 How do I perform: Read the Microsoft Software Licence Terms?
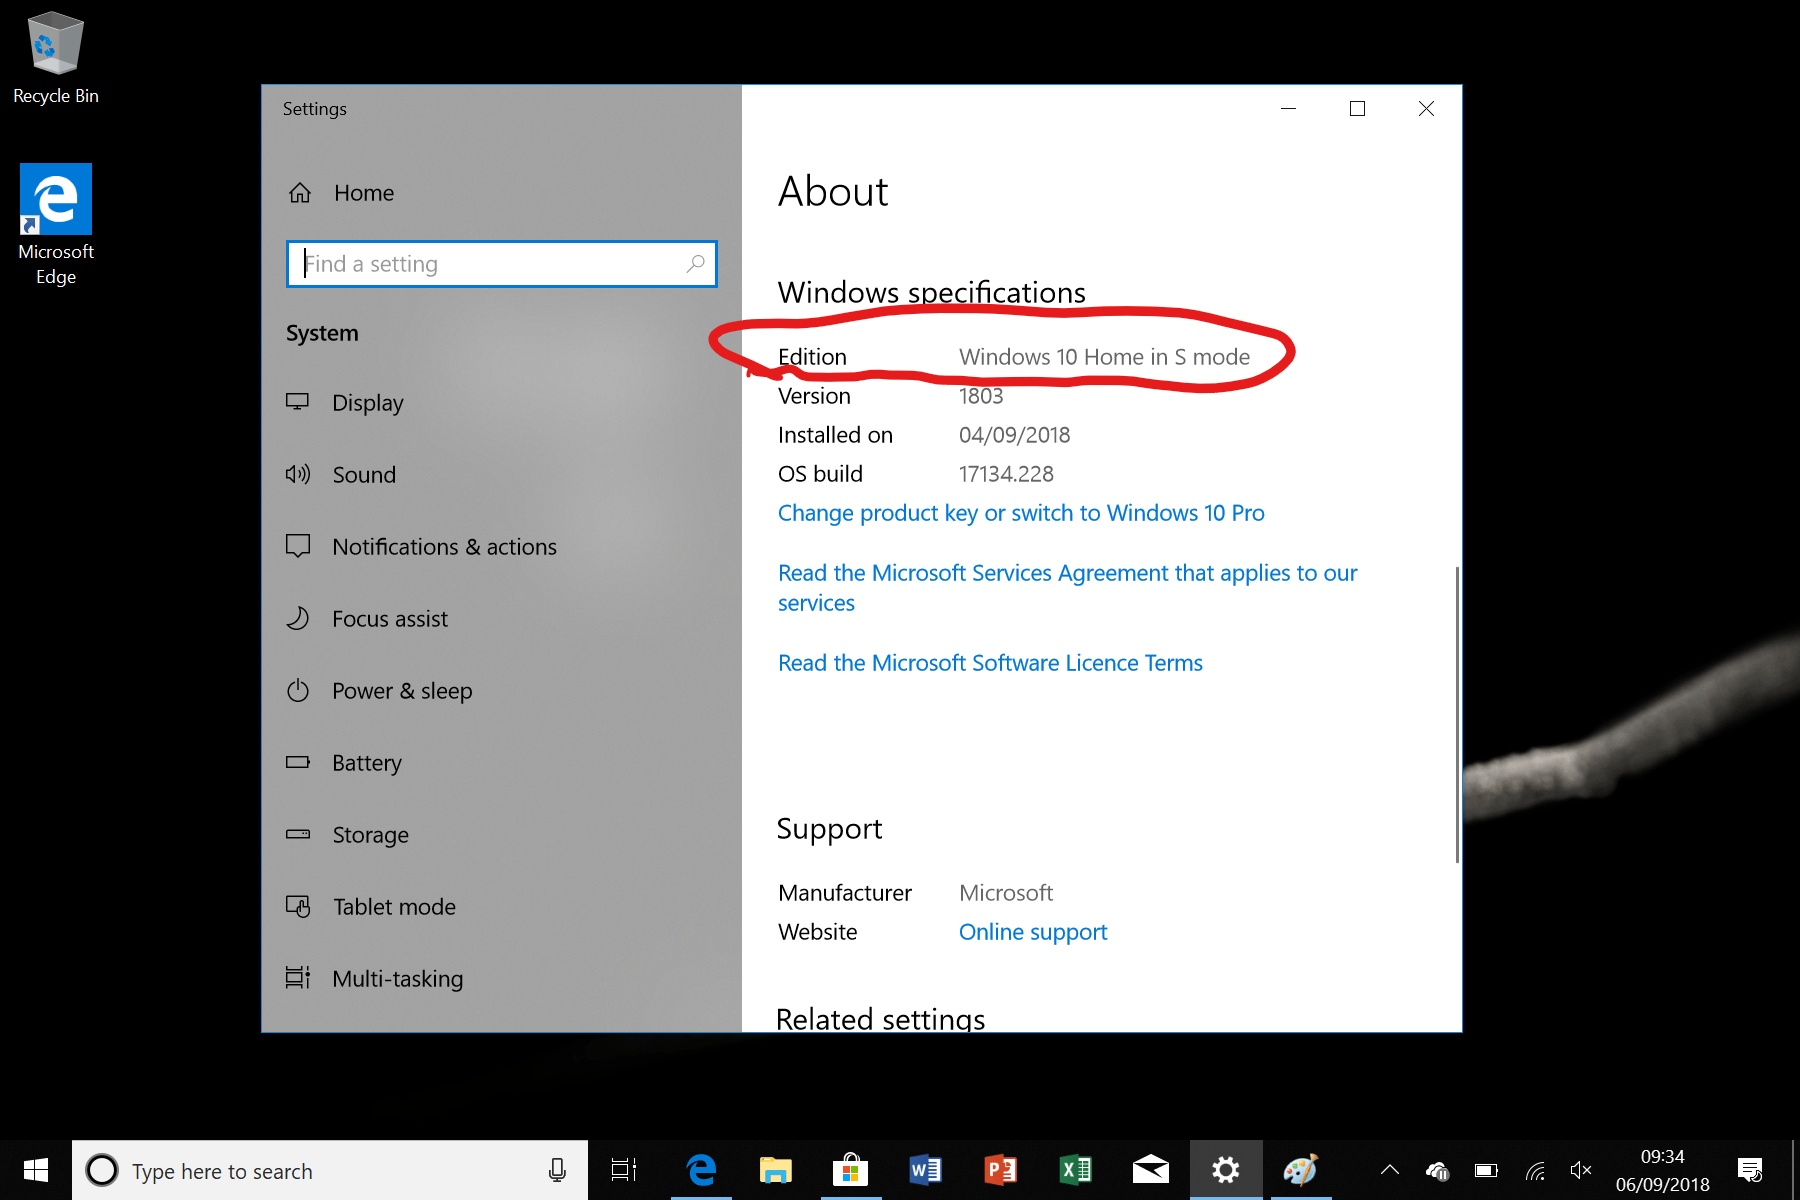pyautogui.click(x=990, y=663)
